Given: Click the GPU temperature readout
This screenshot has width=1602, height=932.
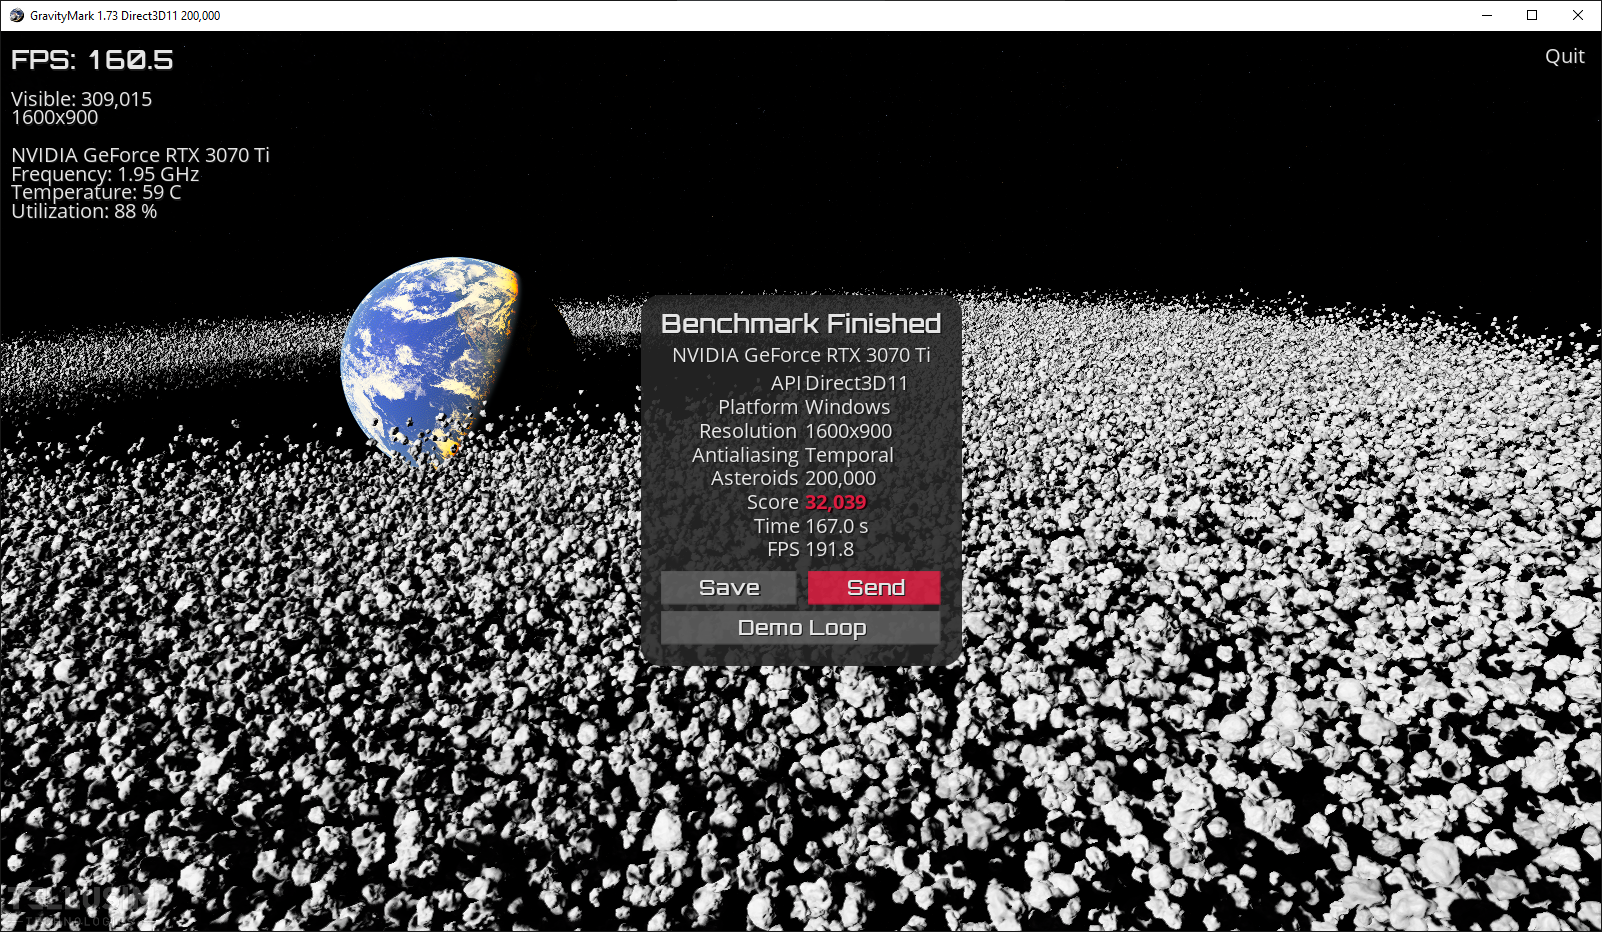Looking at the screenshot, I should (x=96, y=192).
